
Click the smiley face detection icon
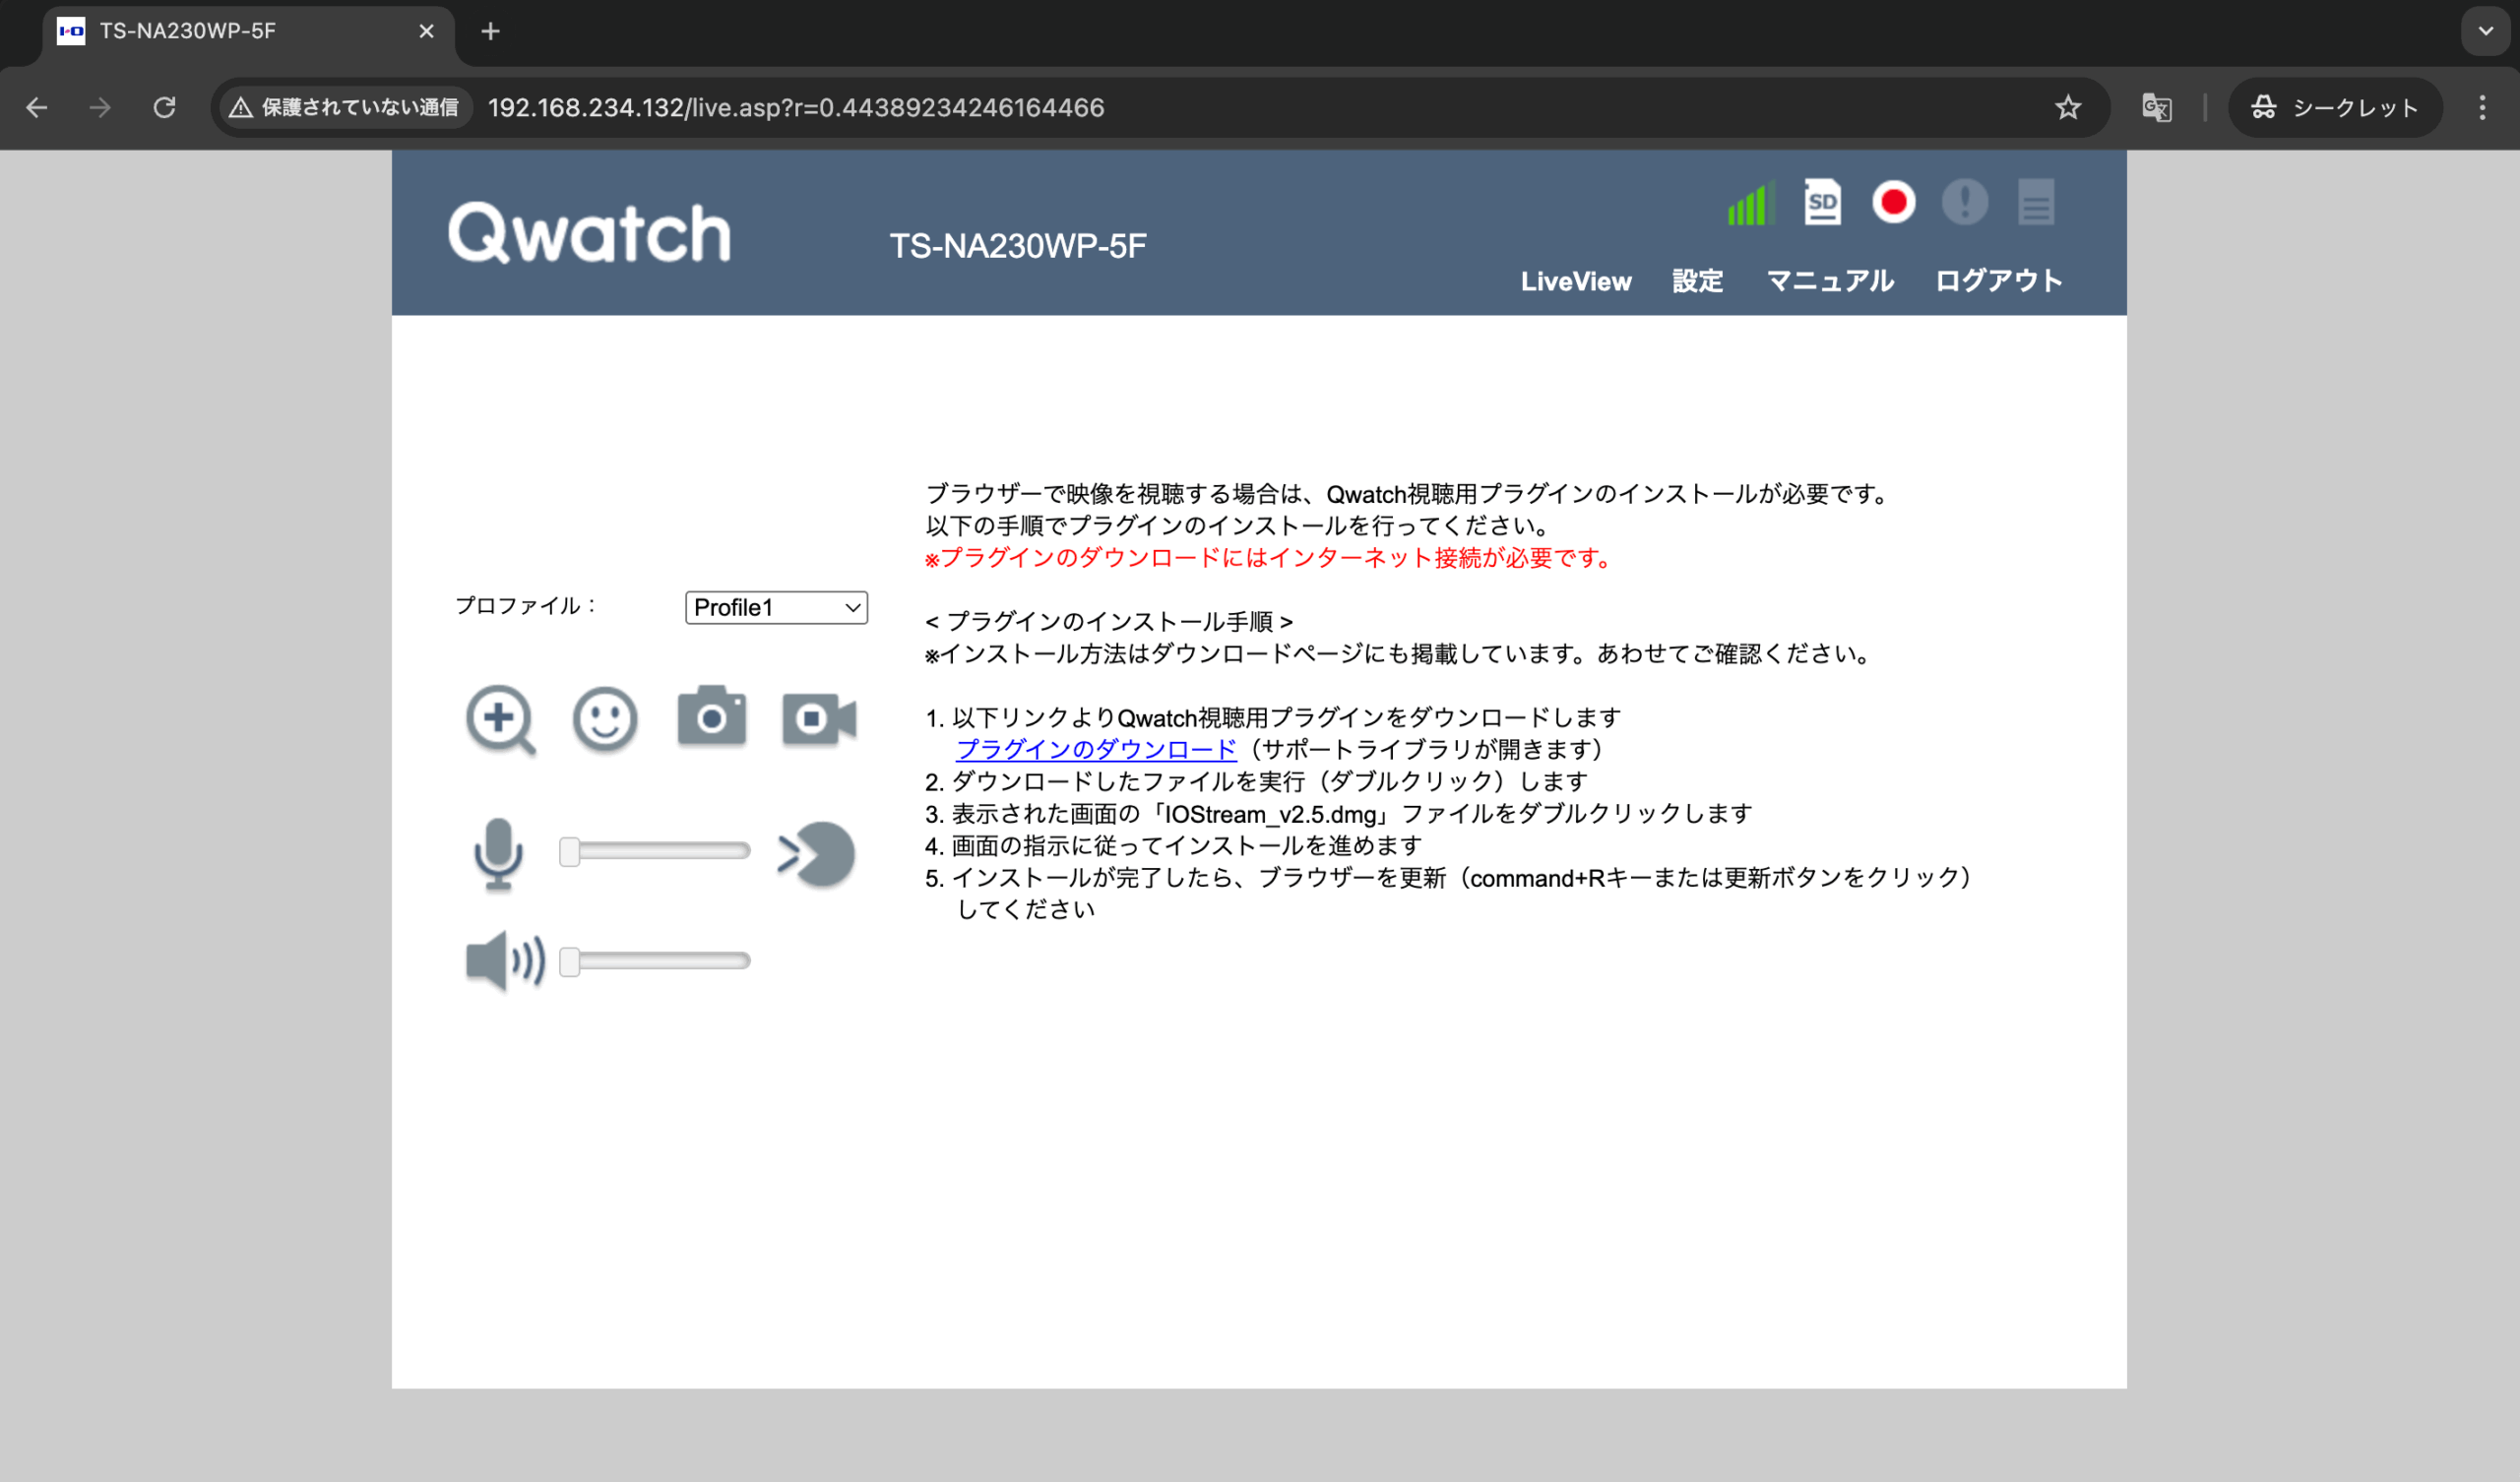click(x=605, y=719)
